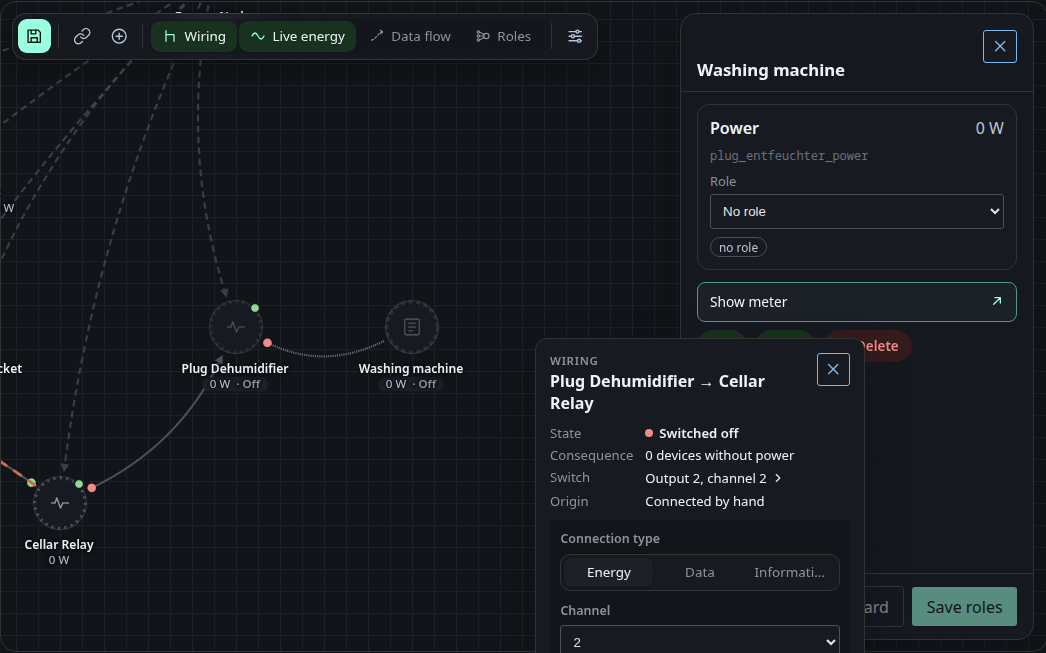Click the add node plus icon
The height and width of the screenshot is (653, 1046).
point(119,36)
